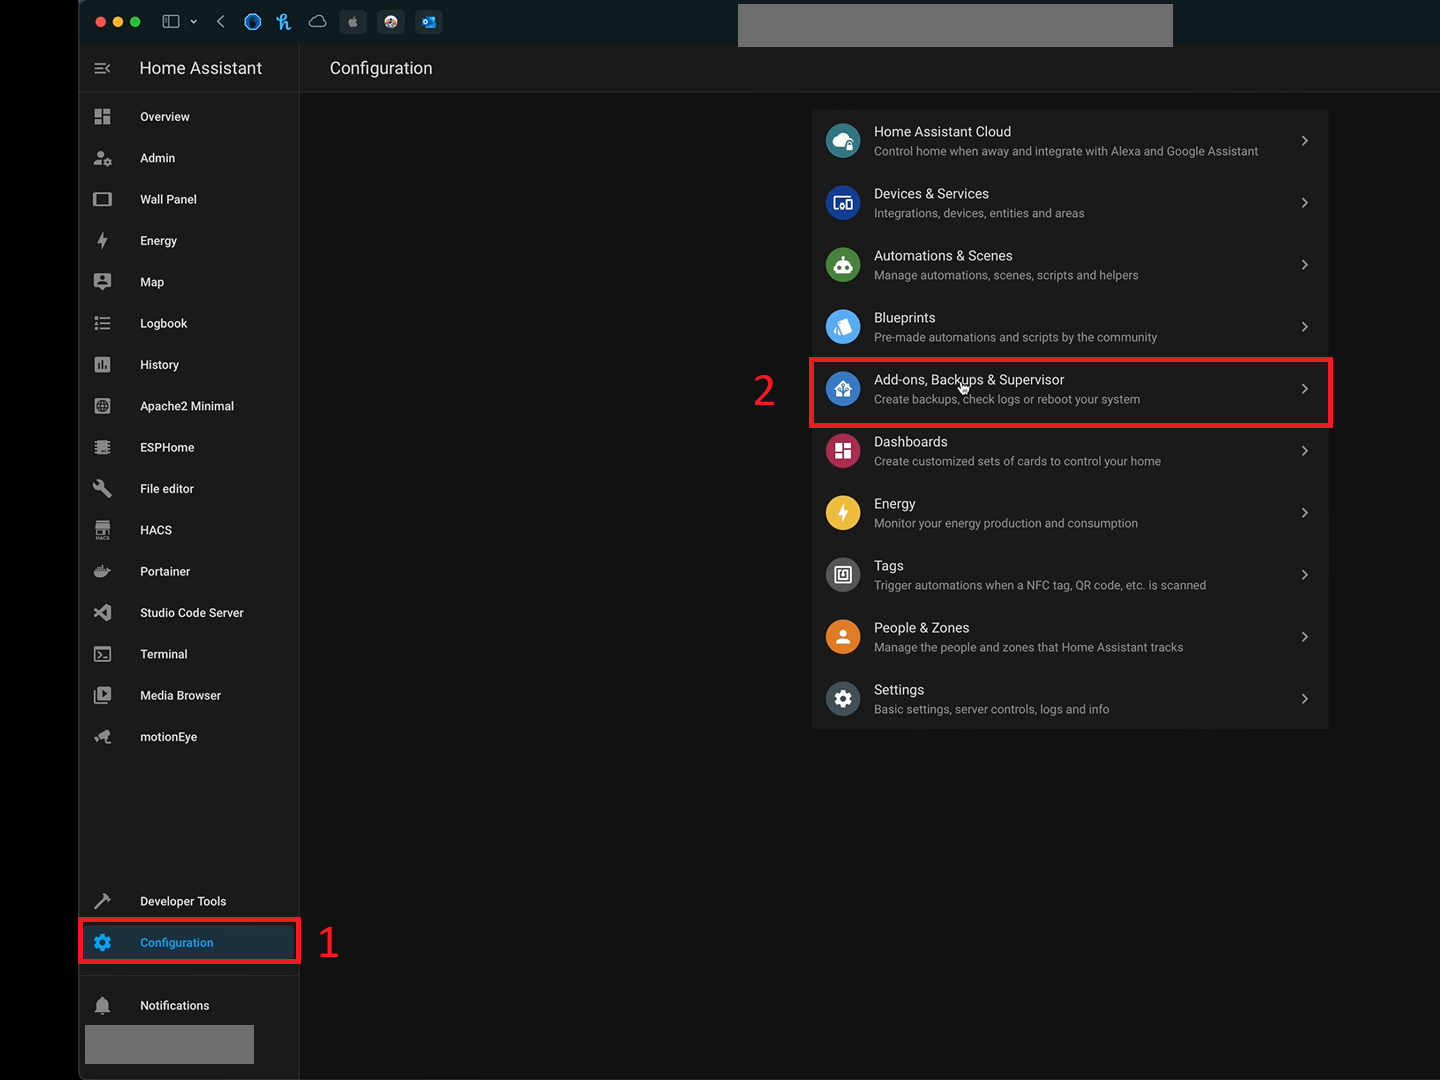Open the Notifications panel
This screenshot has height=1080, width=1440.
click(x=175, y=1005)
